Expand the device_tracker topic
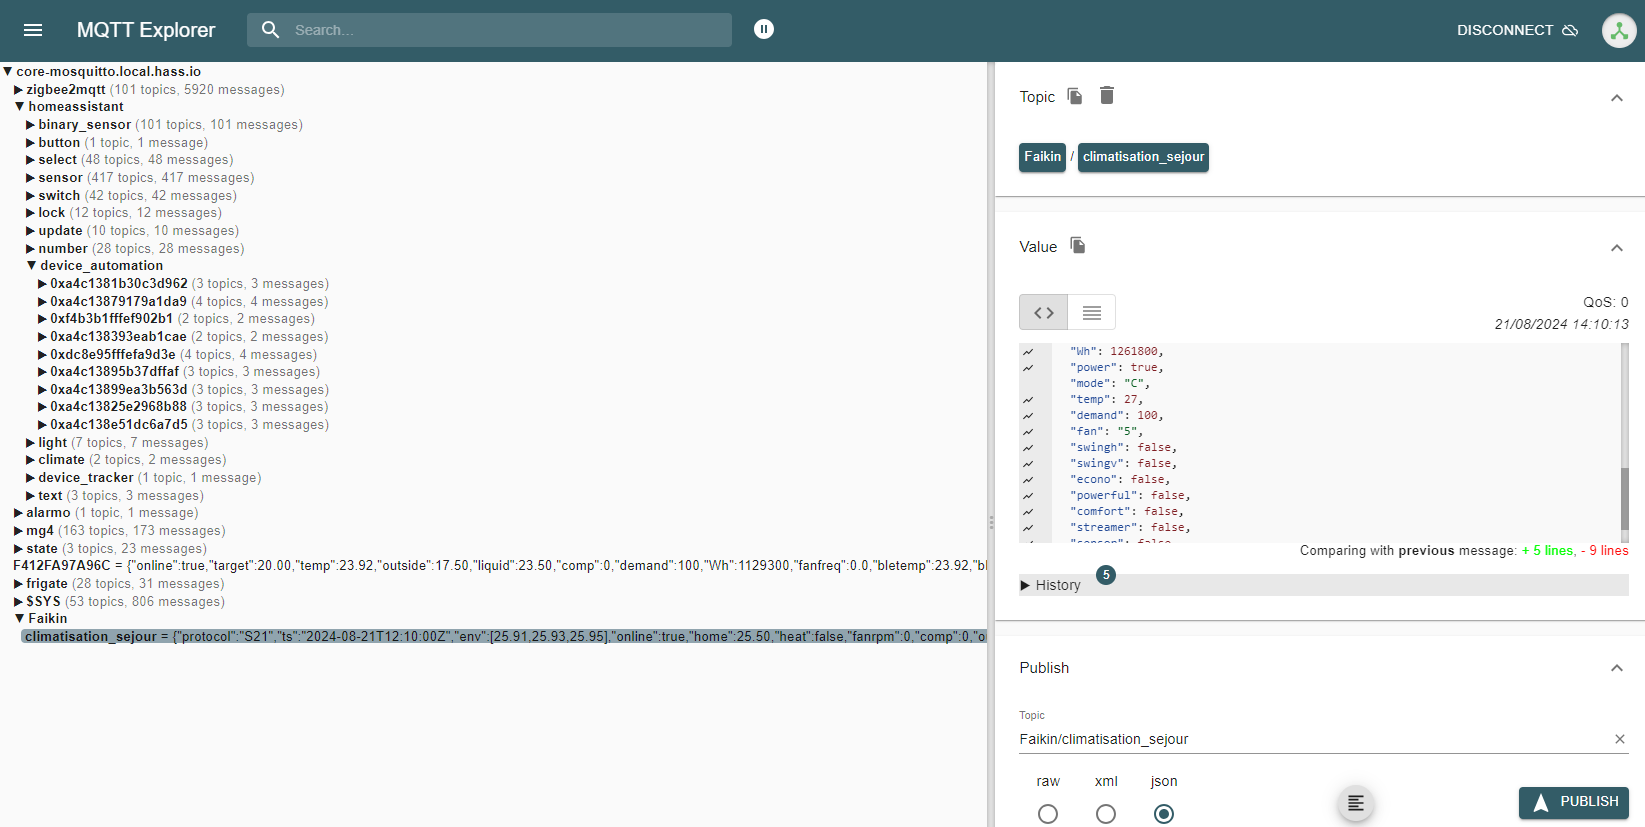Viewport: 1645px width, 827px height. point(30,478)
